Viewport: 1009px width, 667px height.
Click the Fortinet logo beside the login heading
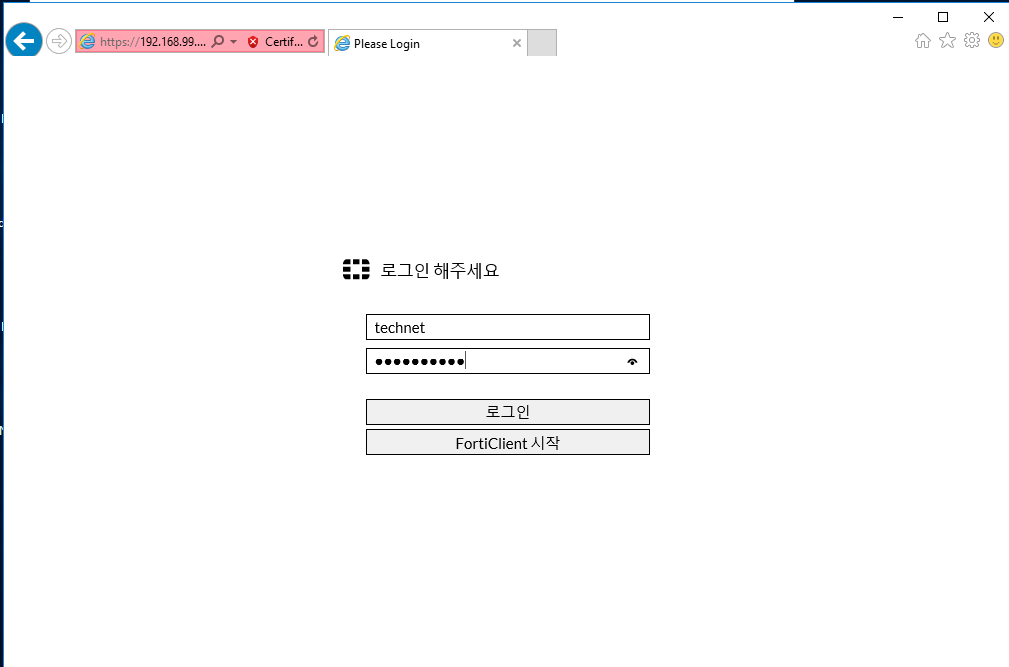pos(356,270)
